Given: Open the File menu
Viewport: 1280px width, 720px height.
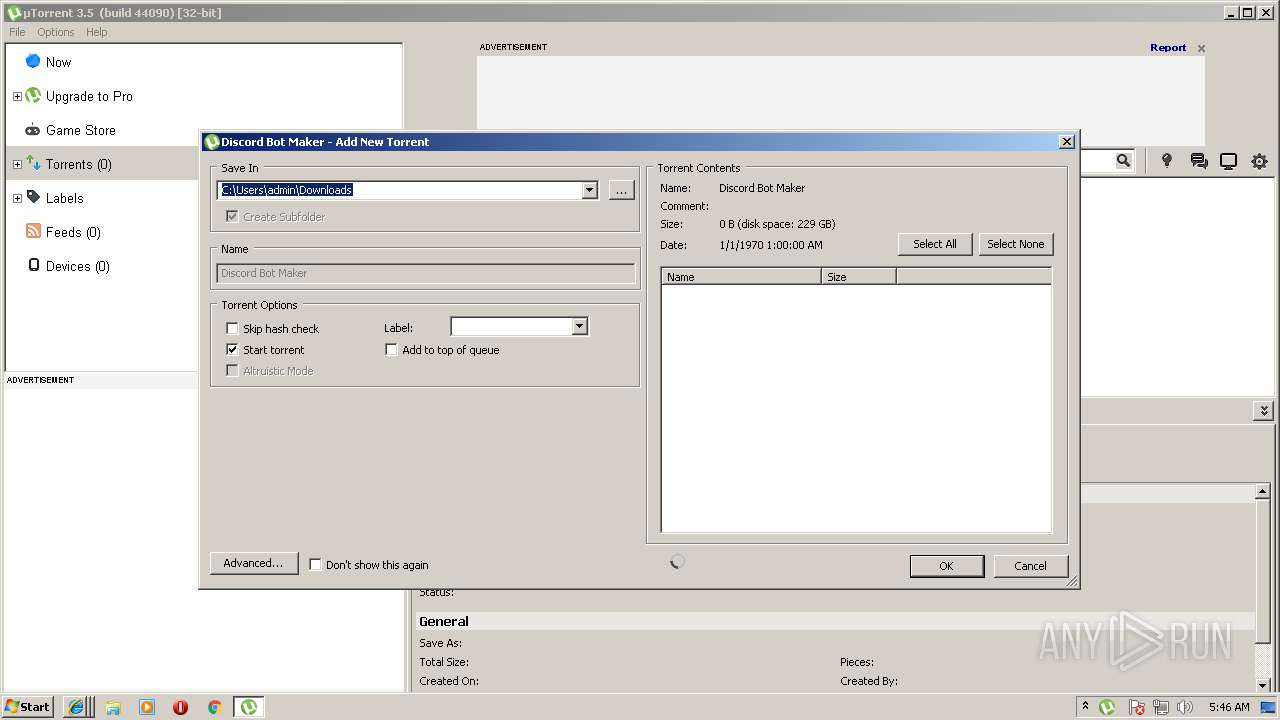Looking at the screenshot, I should tap(17, 32).
